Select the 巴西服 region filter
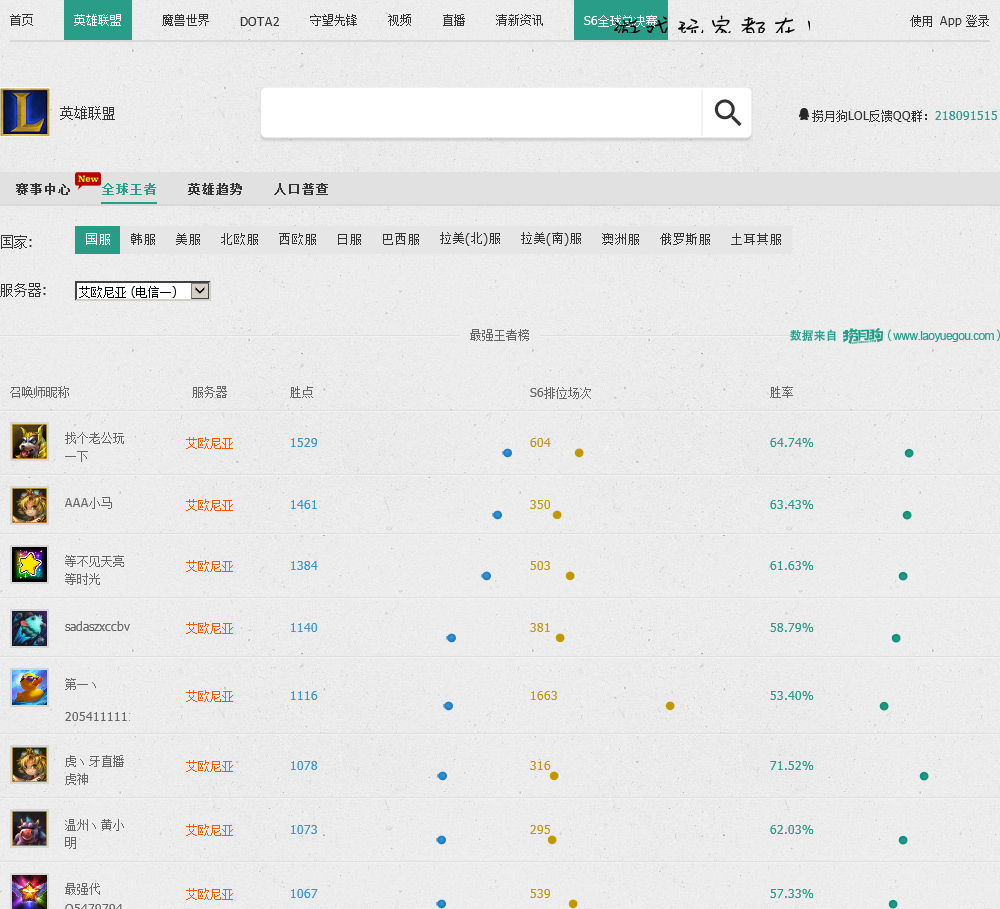Viewport: 1000px width, 909px height. pos(401,240)
